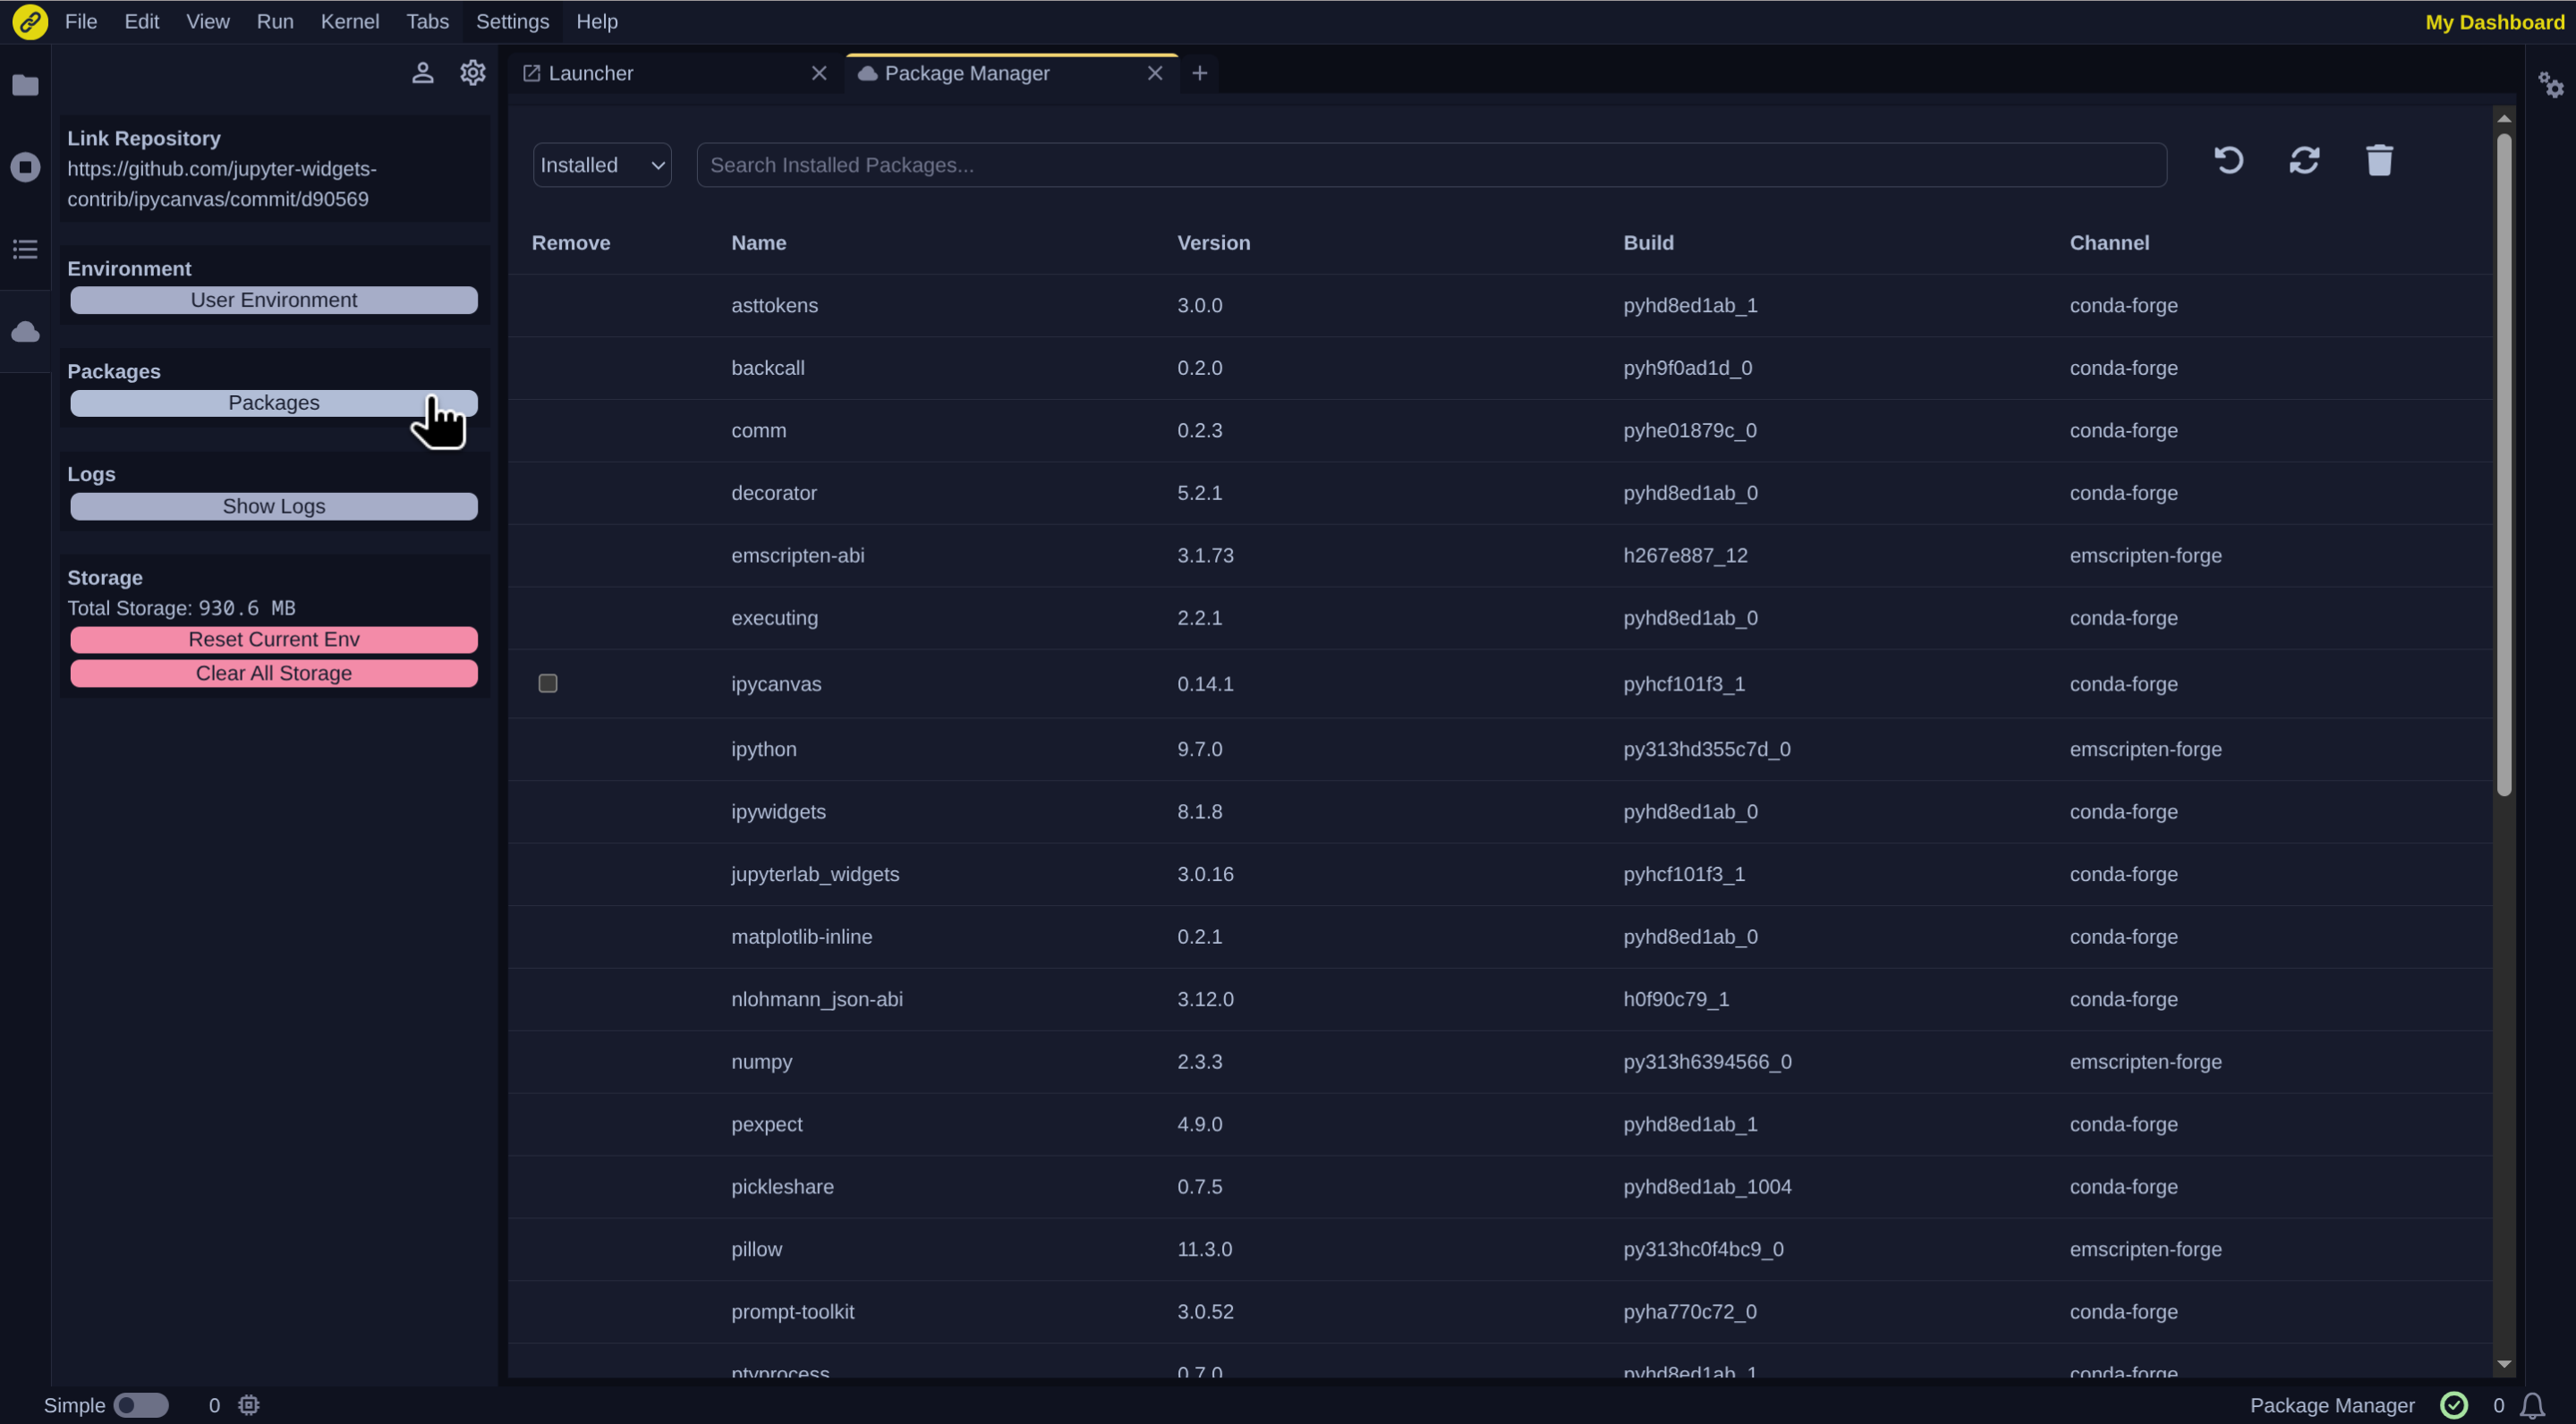Click the Show Logs button
The height and width of the screenshot is (1424, 2576).
273,505
